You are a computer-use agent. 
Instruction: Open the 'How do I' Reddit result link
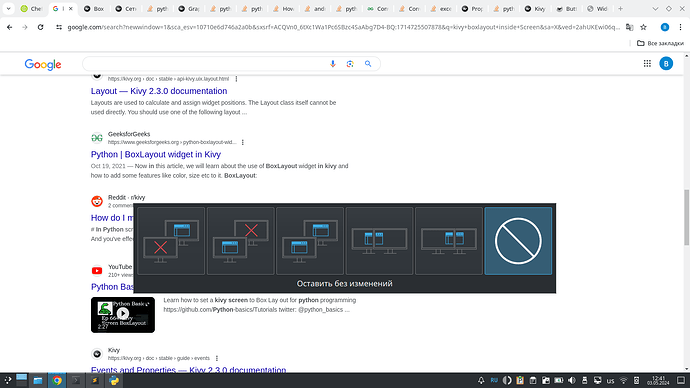[112, 218]
